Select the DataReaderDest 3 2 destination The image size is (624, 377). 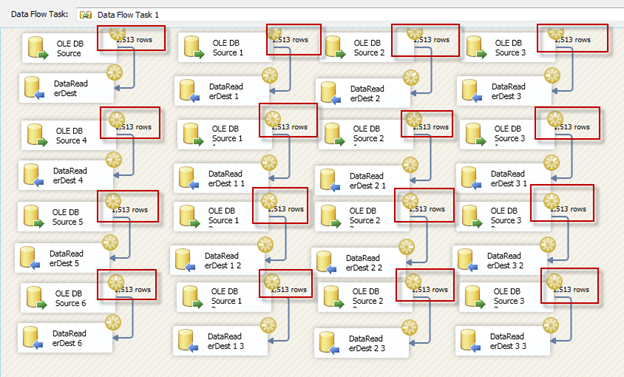click(x=500, y=260)
